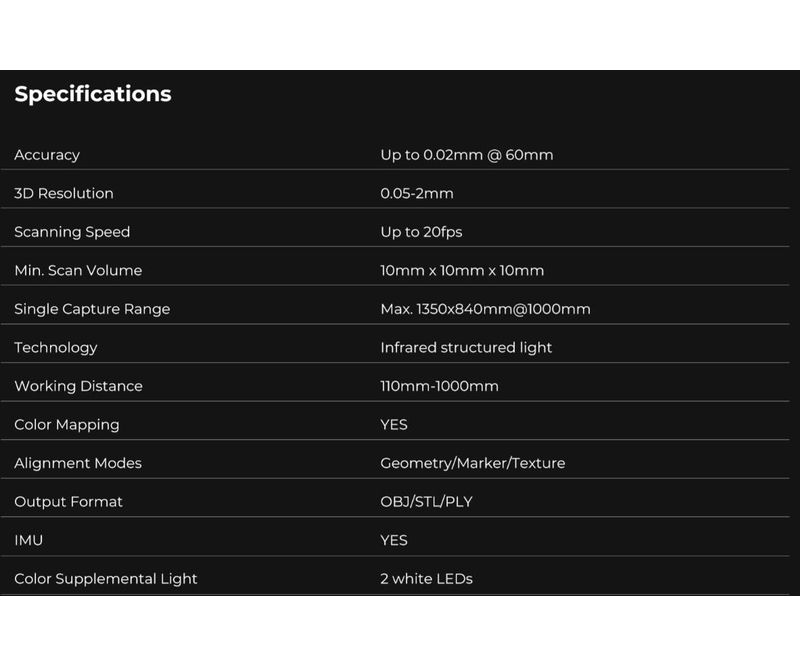800x667 pixels.
Task: Select the Accuracy label
Action: (47, 155)
